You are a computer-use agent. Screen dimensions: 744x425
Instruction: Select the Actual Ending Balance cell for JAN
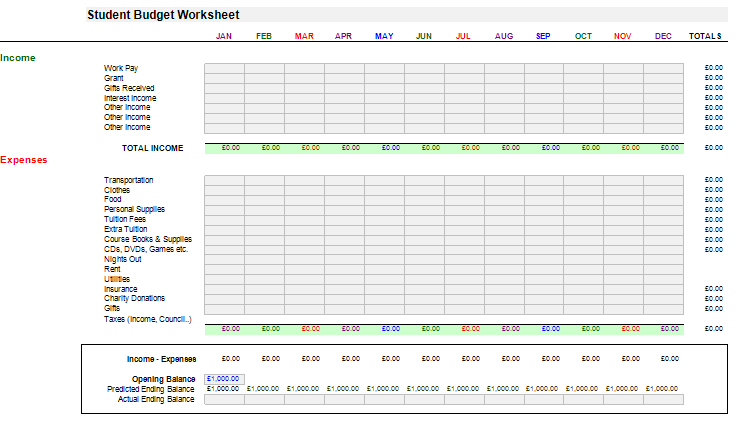point(224,399)
